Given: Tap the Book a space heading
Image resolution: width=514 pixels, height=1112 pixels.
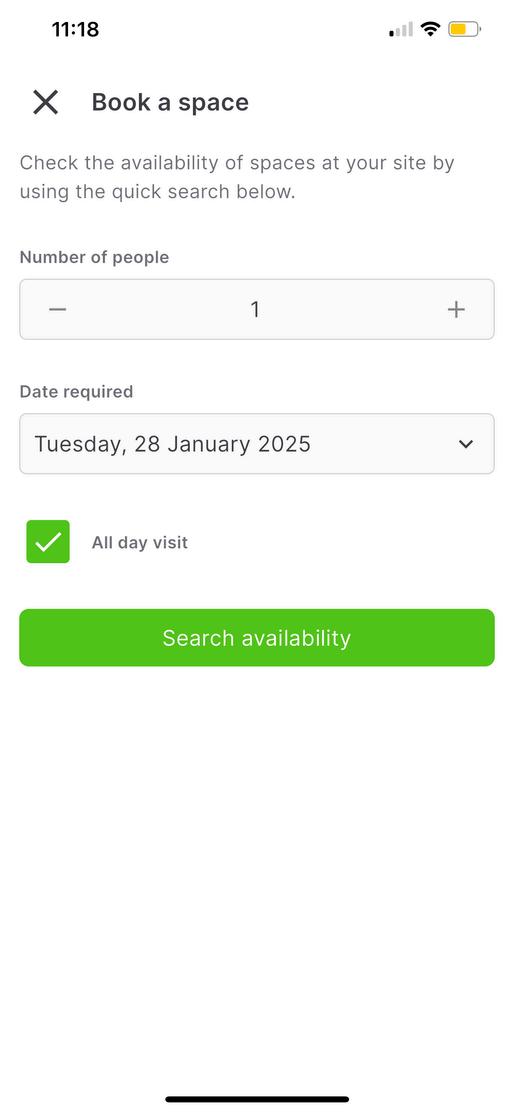Looking at the screenshot, I should pyautogui.click(x=170, y=102).
